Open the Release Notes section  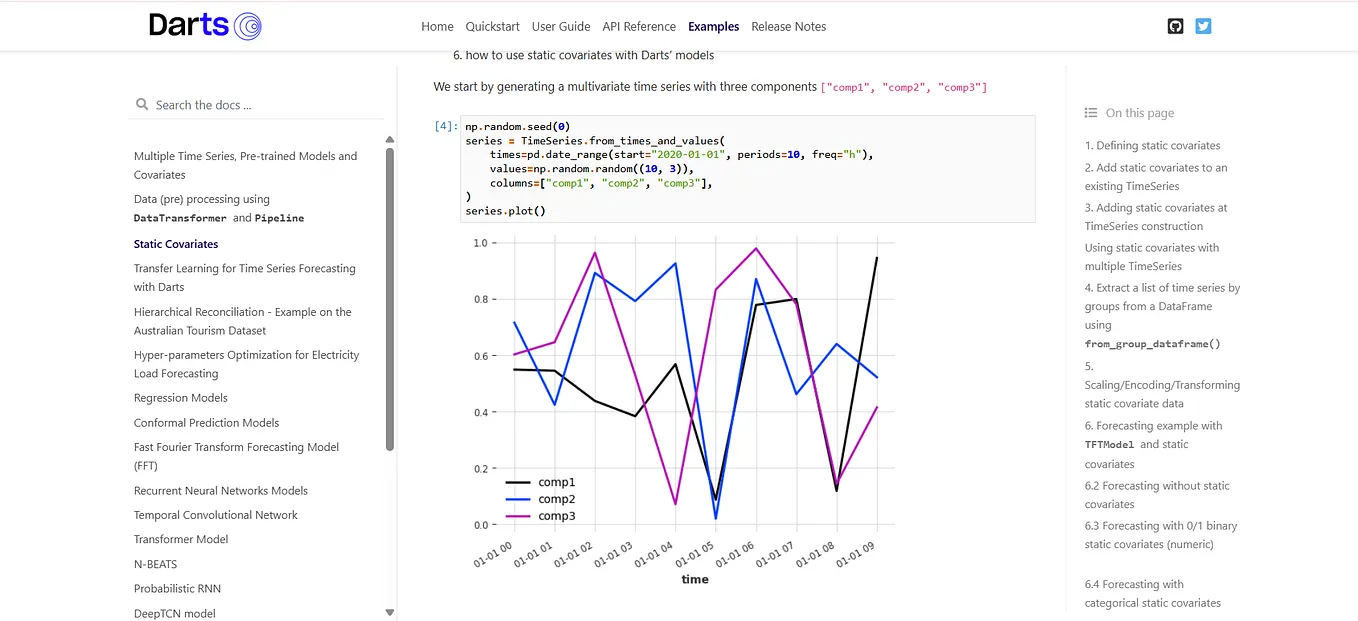pyautogui.click(x=788, y=26)
